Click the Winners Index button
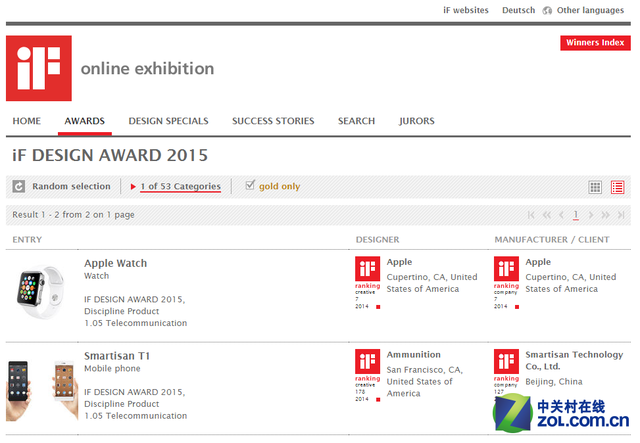640x443 pixels. coord(595,43)
